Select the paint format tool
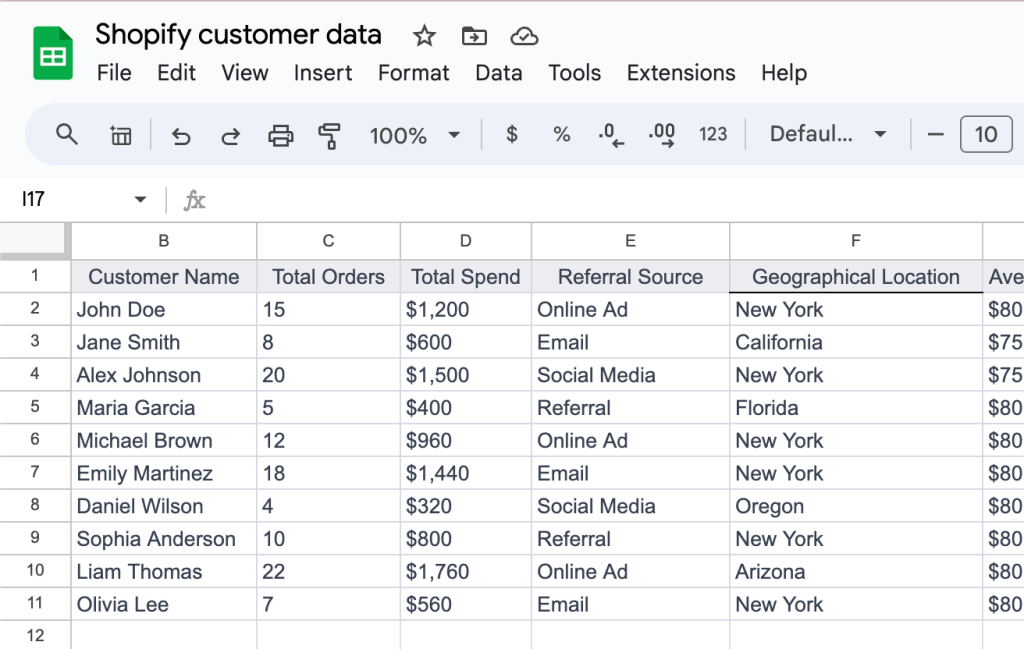Viewport: 1024px width, 649px height. pyautogui.click(x=329, y=136)
